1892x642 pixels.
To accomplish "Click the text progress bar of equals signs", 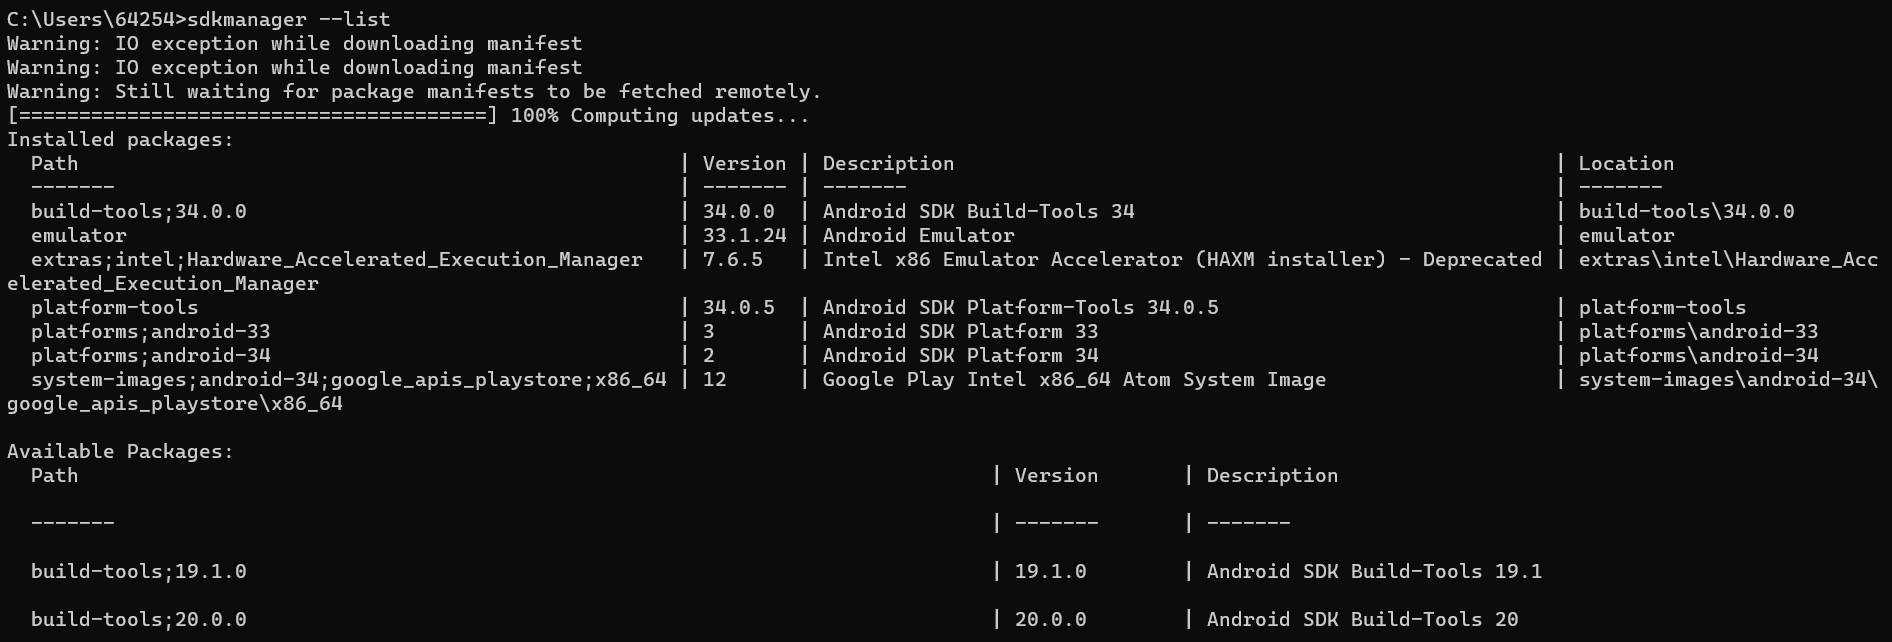I will [x=252, y=115].
